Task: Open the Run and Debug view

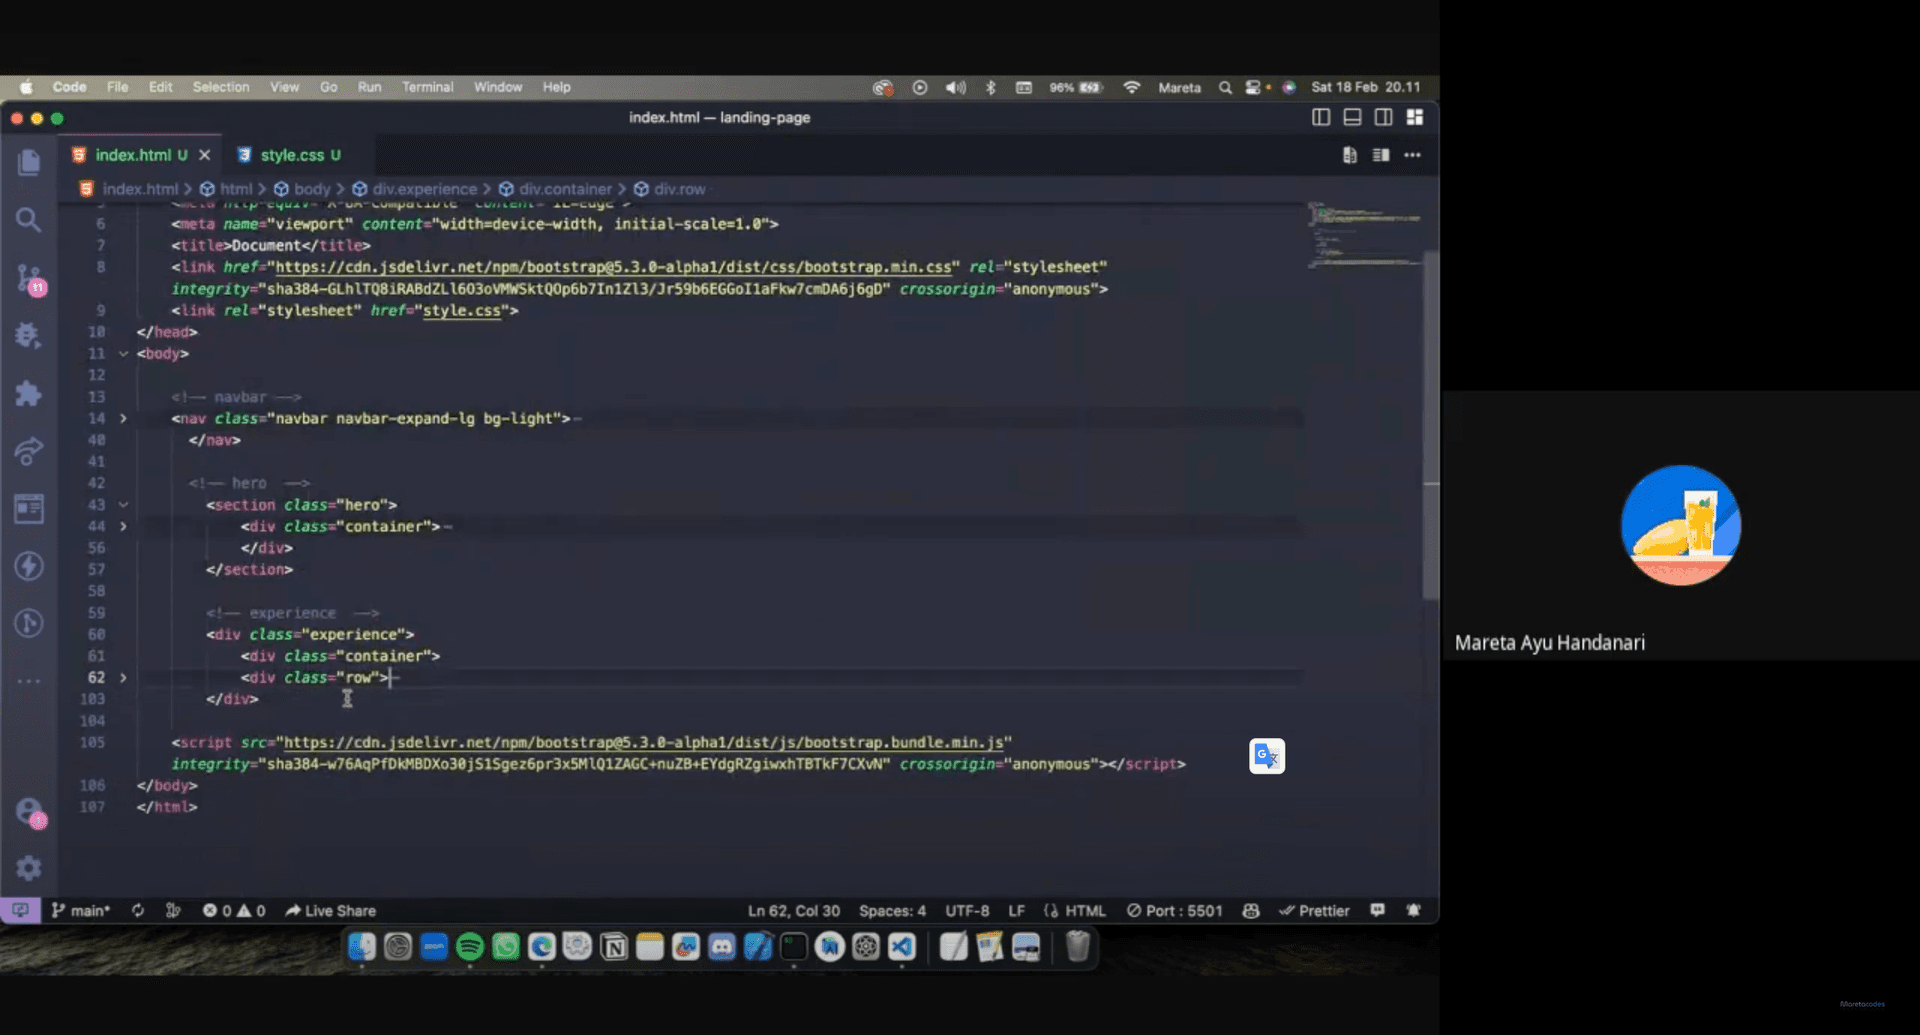Action: 29,335
